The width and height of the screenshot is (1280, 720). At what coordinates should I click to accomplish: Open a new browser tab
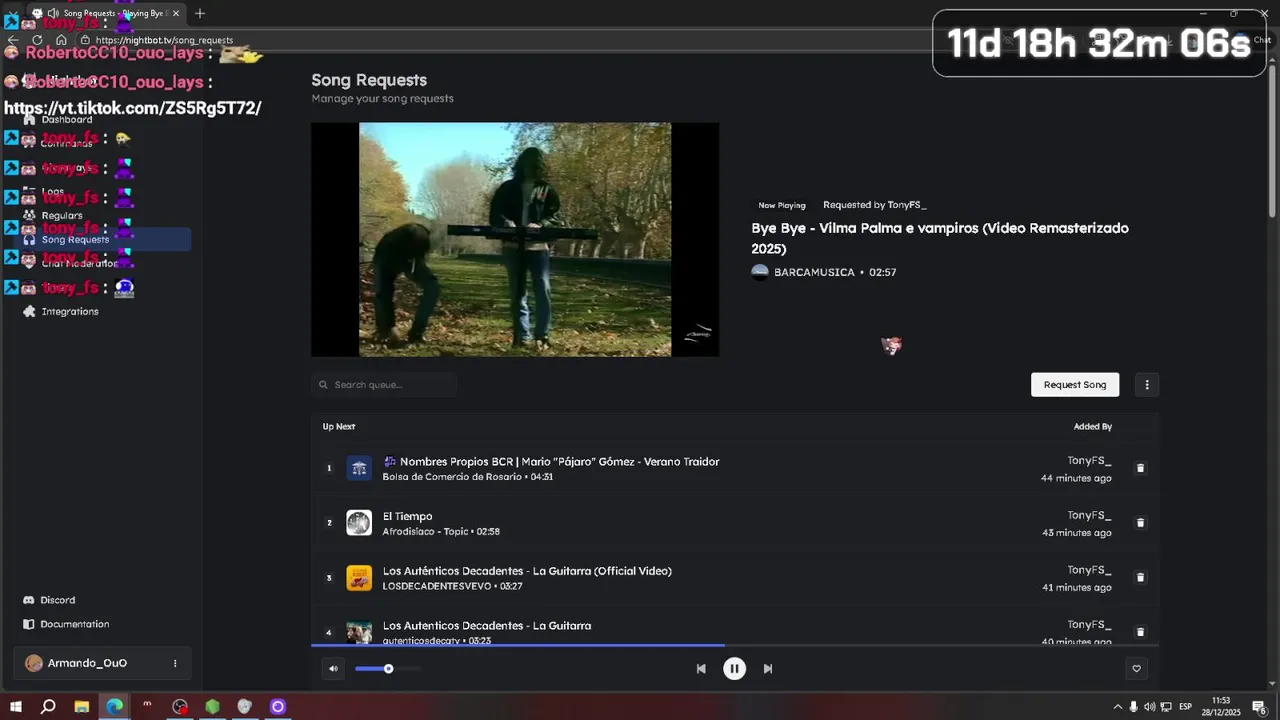click(x=200, y=13)
